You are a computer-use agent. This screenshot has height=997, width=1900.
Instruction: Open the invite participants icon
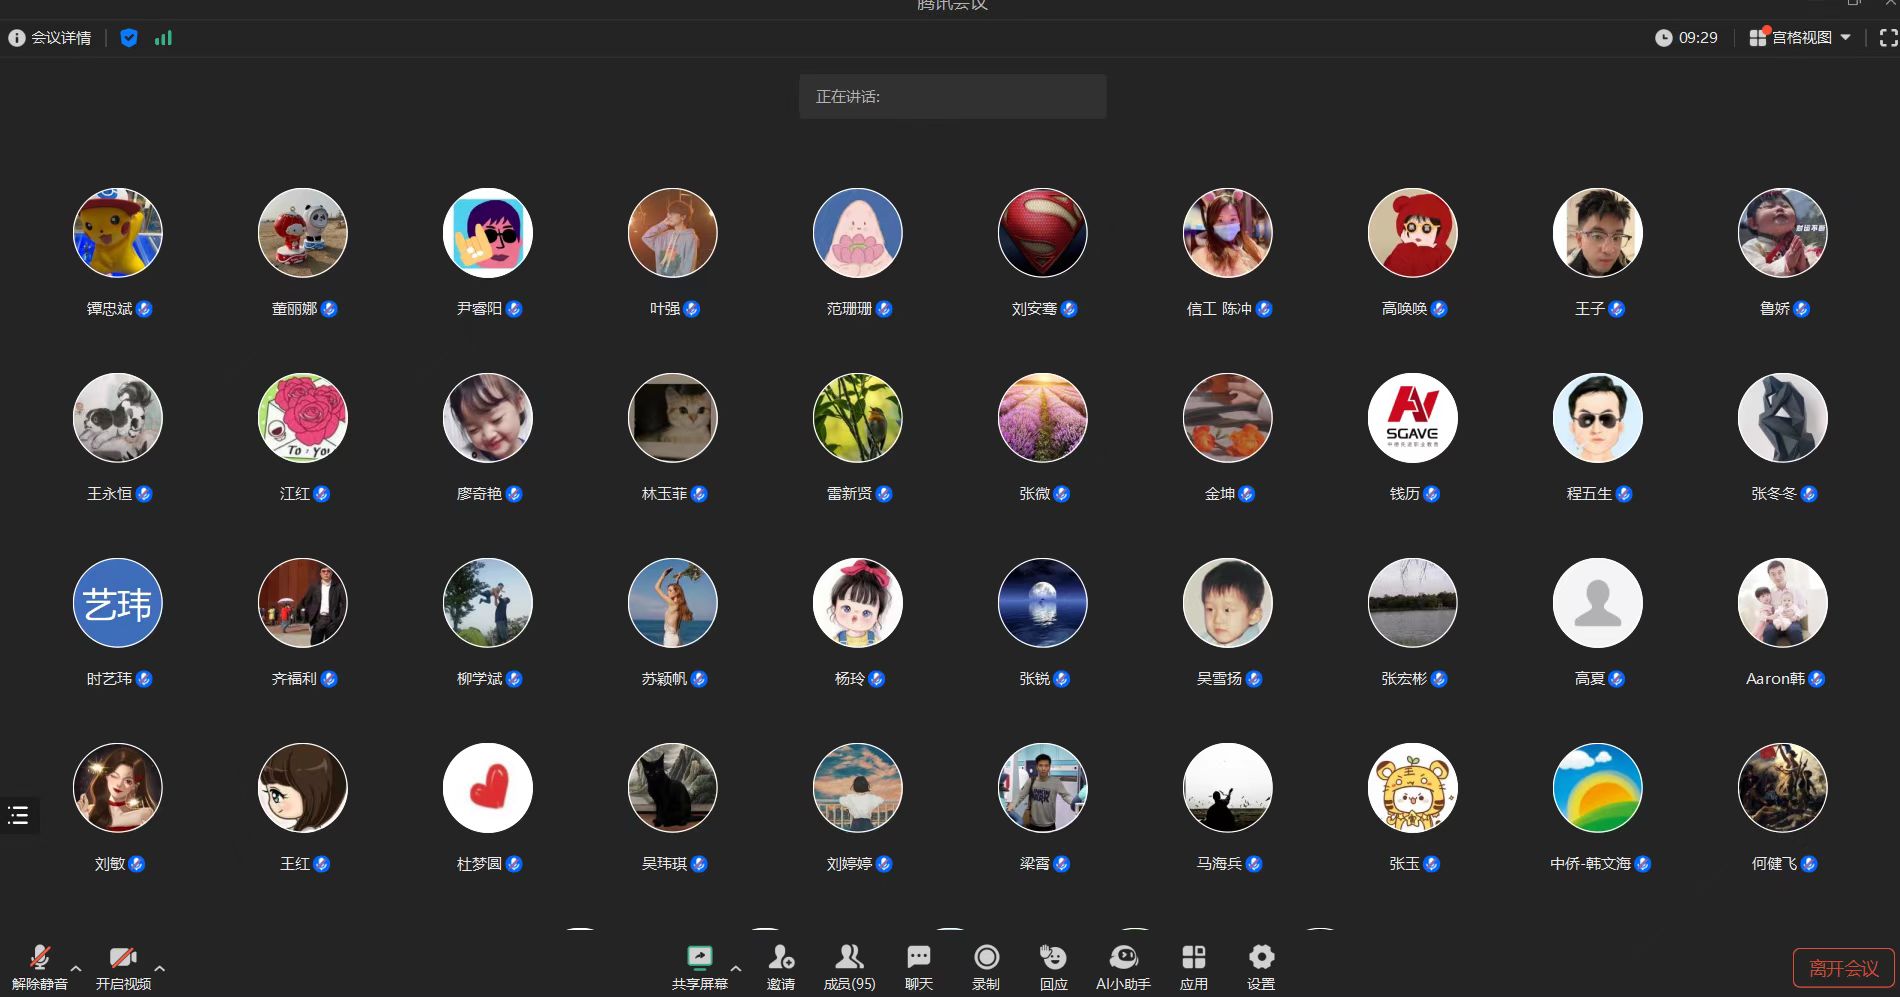tap(781, 958)
